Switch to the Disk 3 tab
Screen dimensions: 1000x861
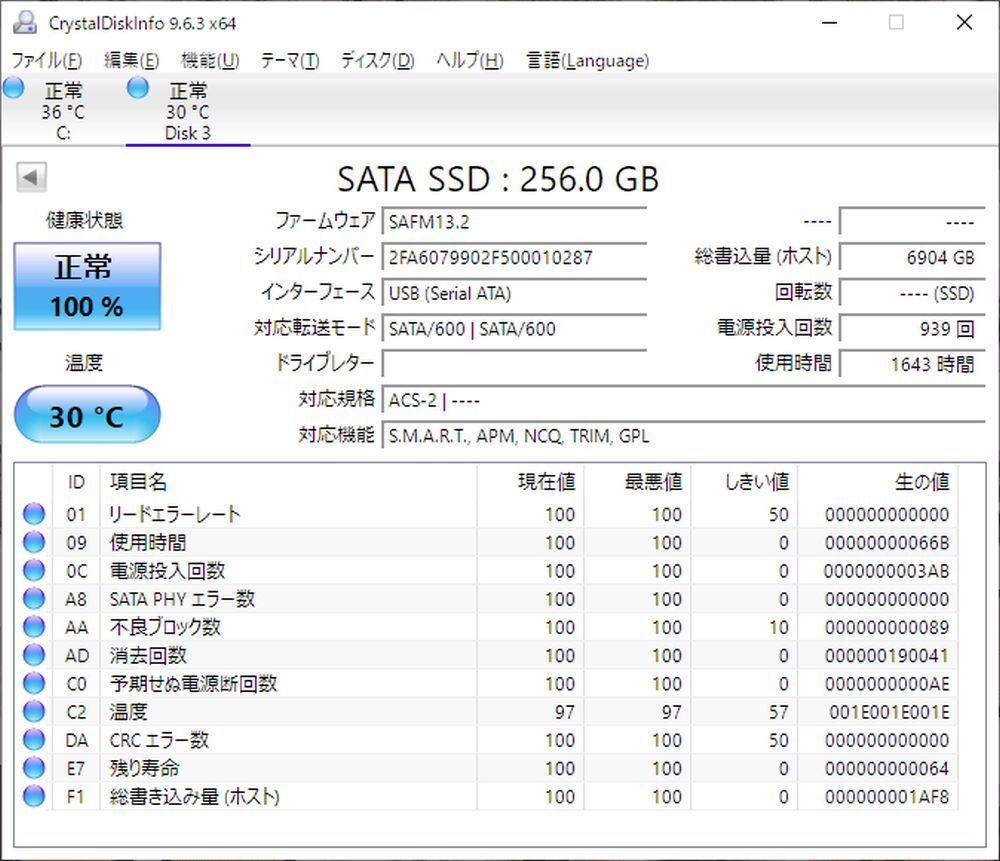(186, 110)
